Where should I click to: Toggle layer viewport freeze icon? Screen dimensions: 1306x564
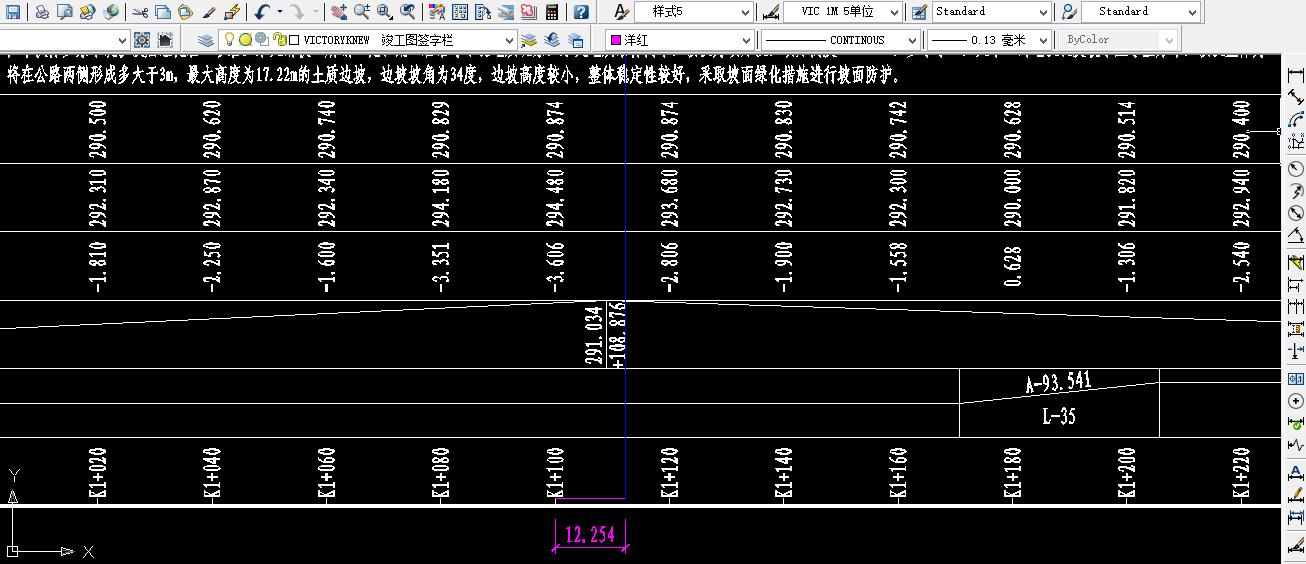click(x=261, y=40)
